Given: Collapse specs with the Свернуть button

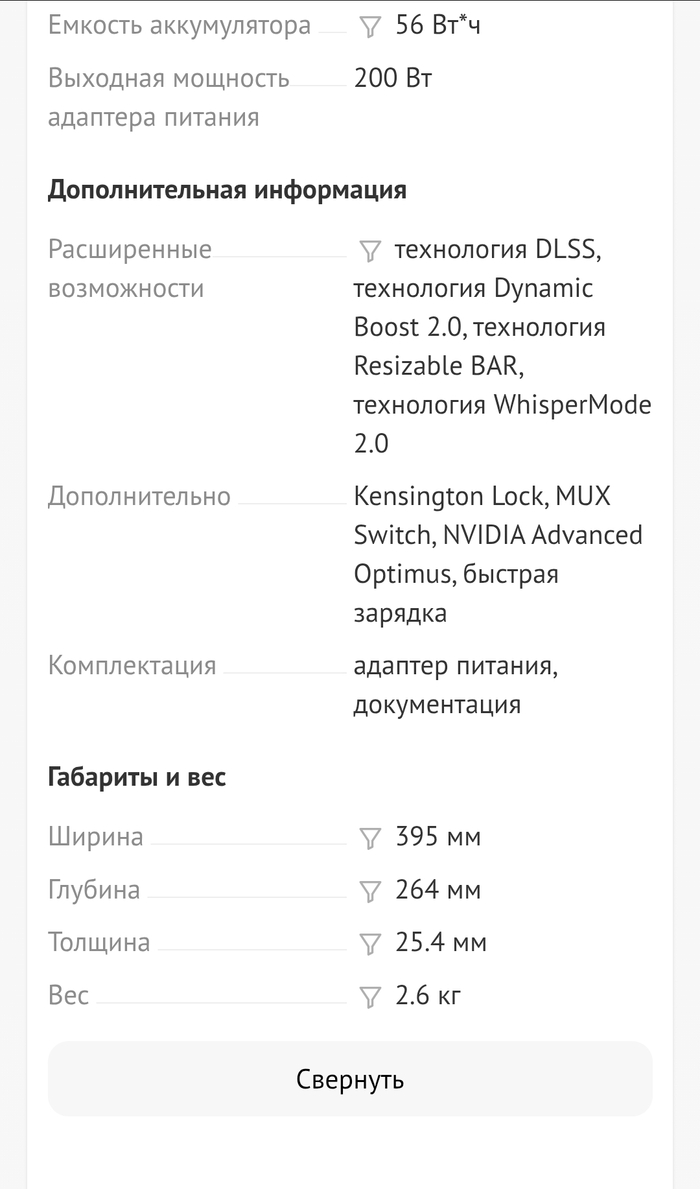Looking at the screenshot, I should click(x=350, y=1079).
